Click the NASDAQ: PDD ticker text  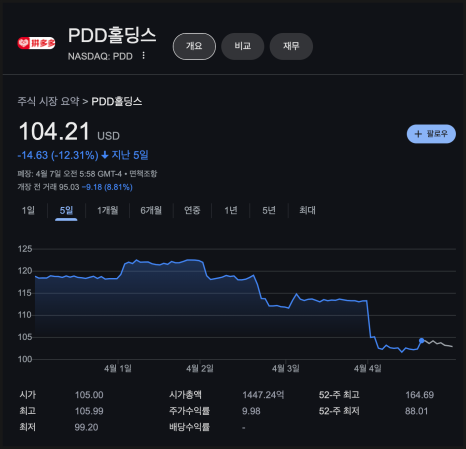coord(100,56)
